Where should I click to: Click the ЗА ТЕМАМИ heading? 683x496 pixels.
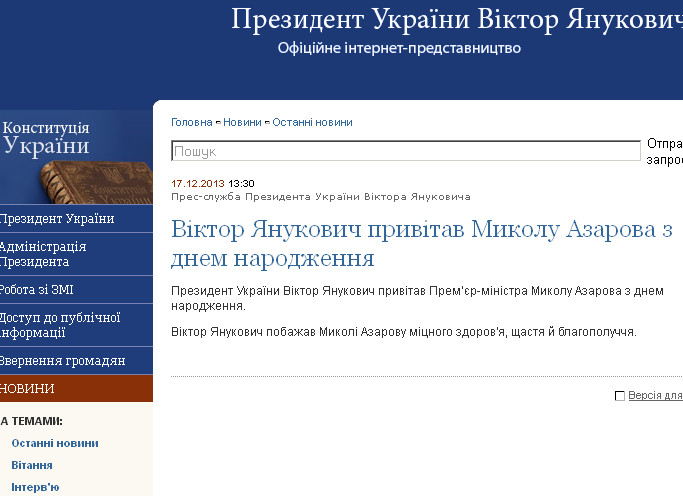[x=31, y=421]
